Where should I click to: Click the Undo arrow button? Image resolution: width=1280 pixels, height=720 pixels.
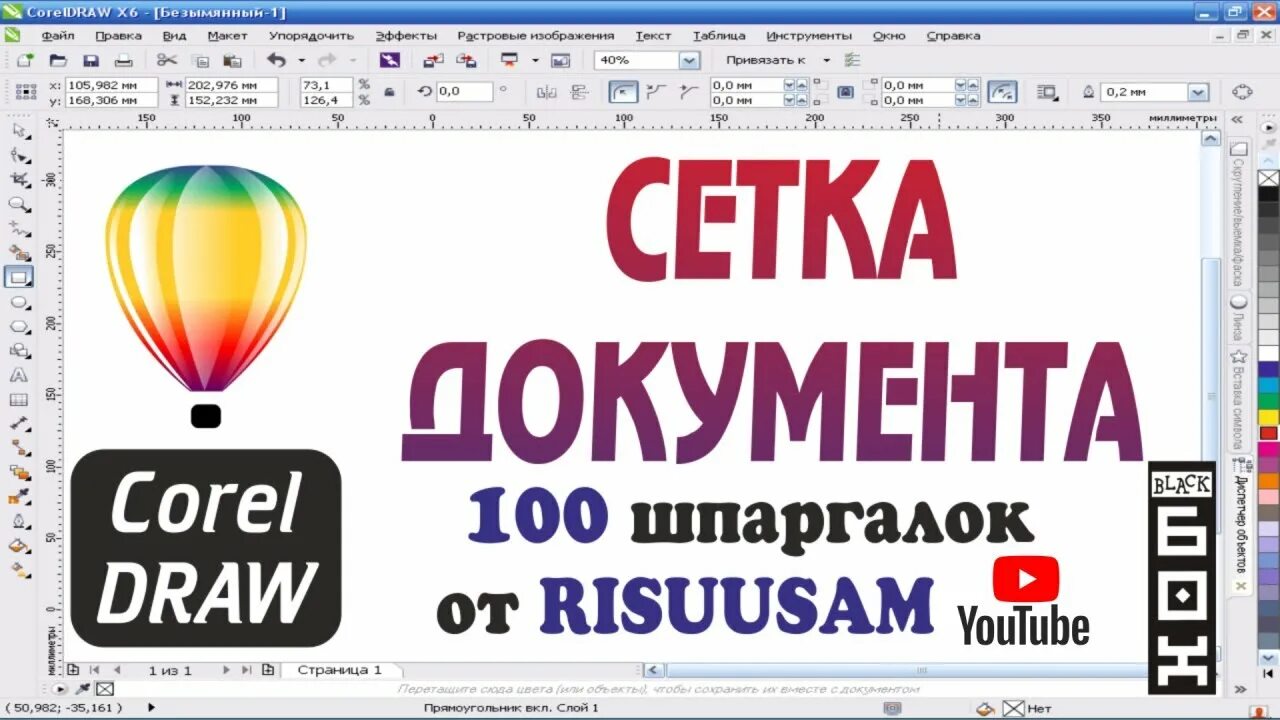point(277,60)
